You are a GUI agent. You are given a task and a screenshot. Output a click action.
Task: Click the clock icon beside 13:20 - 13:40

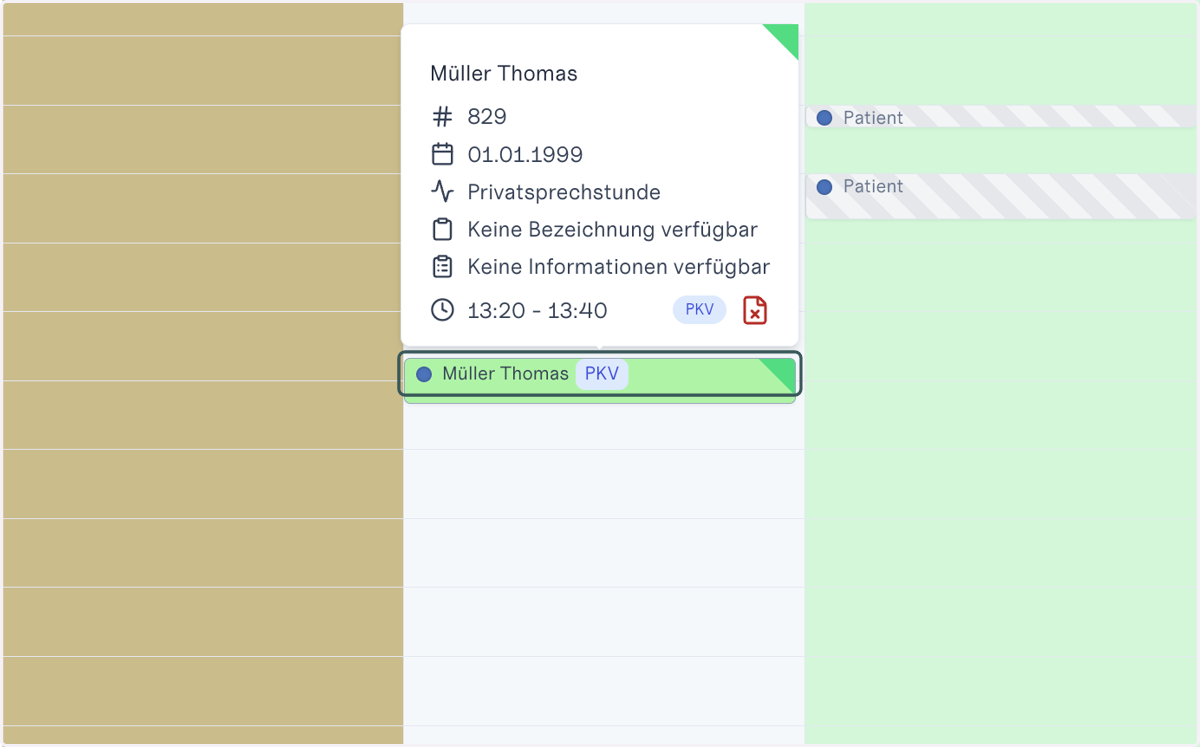(442, 310)
